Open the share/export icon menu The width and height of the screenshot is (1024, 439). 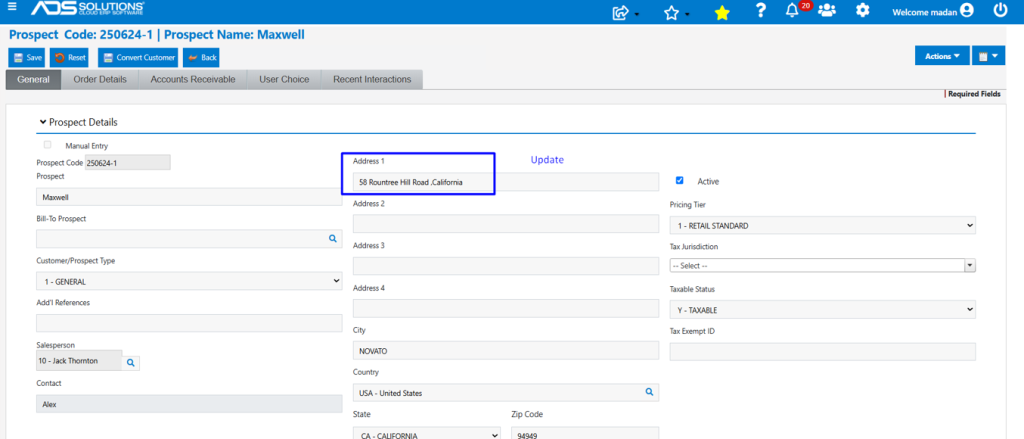point(625,12)
